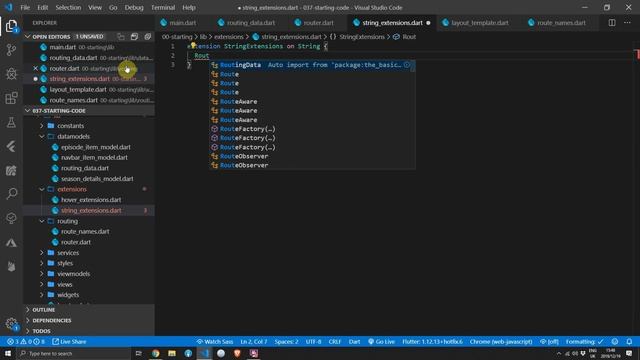Expand the Outline section
640x360 pixels.
pos(27,310)
